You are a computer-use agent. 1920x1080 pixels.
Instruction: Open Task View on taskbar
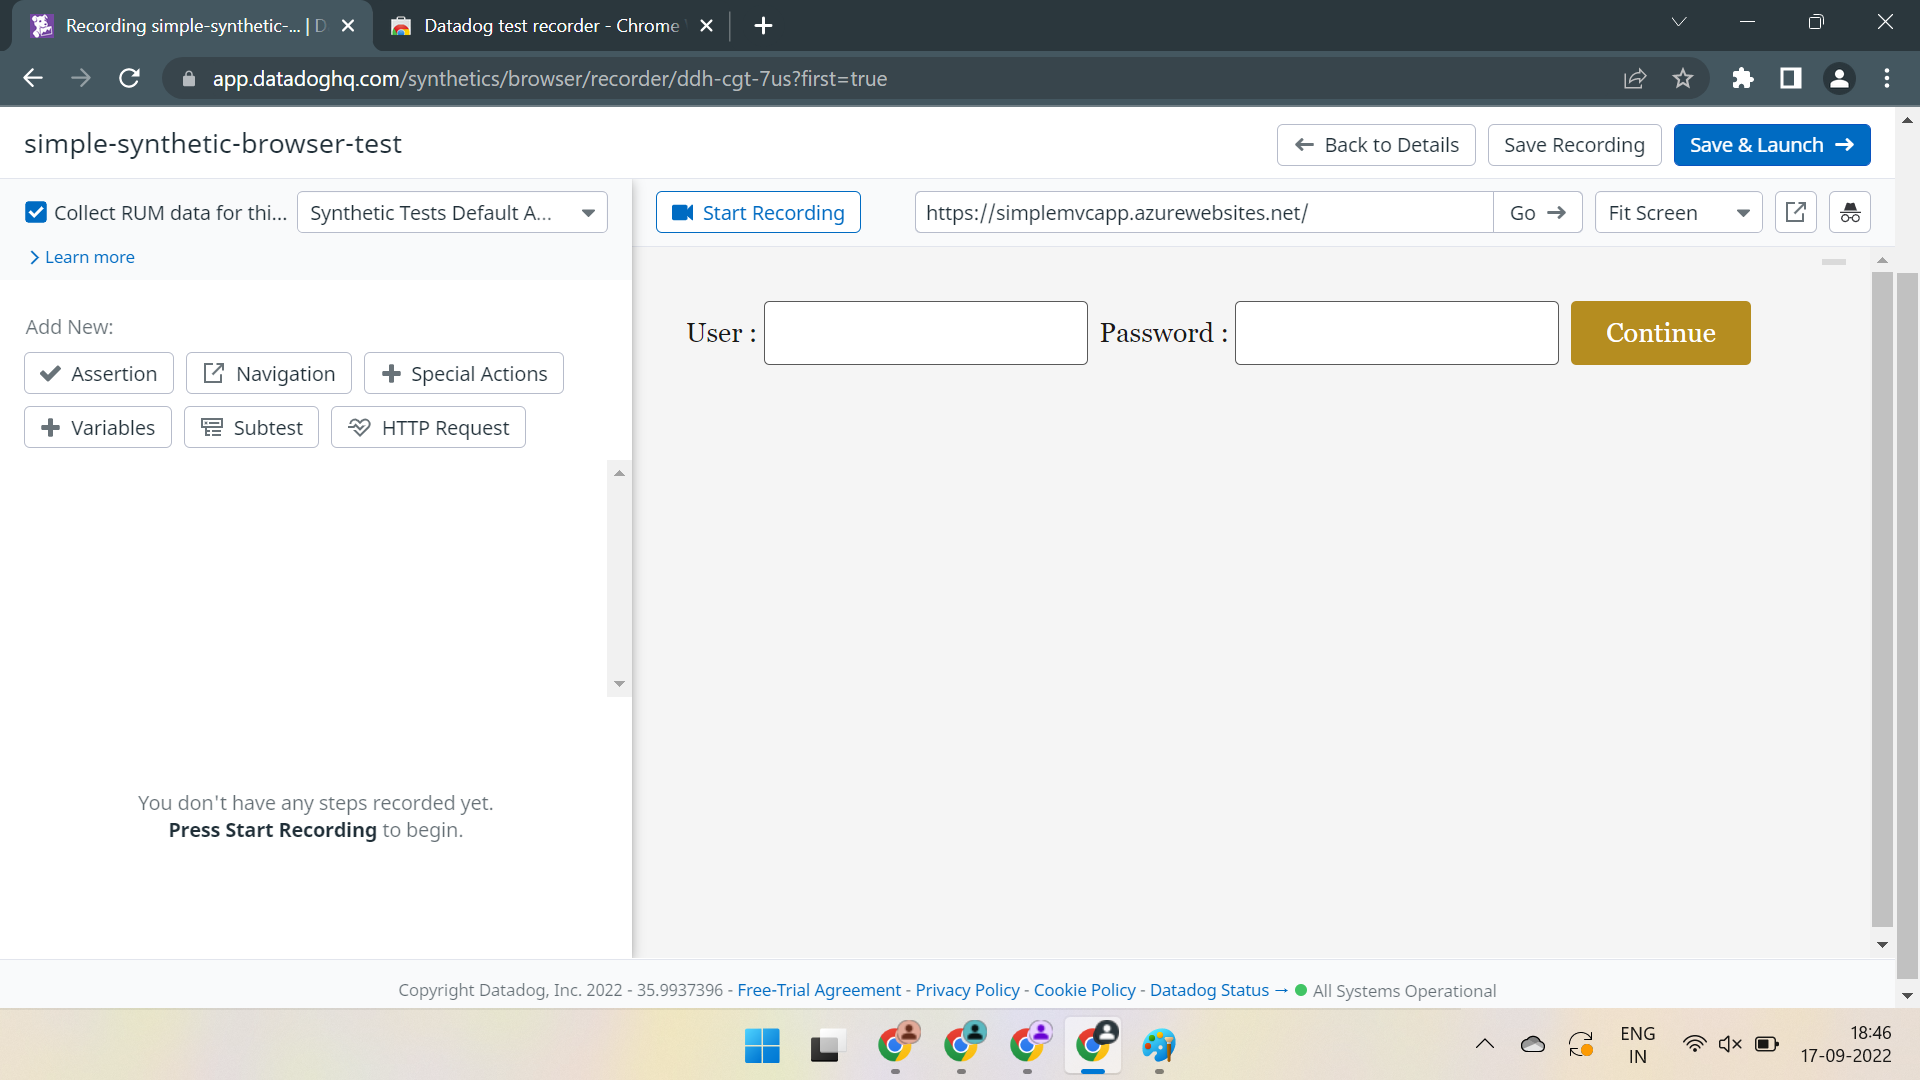[x=828, y=1046]
